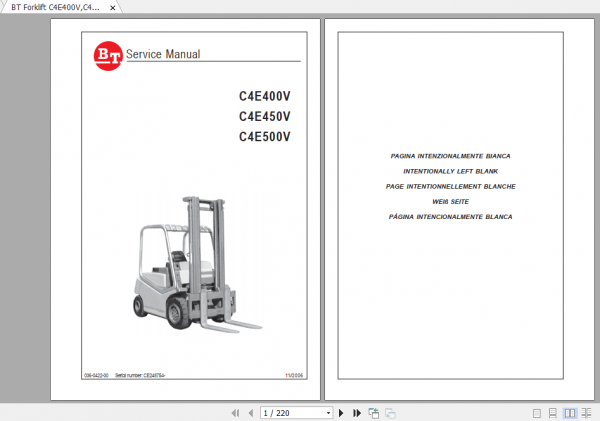Click the grayed next view icon
Screen dimensions: 600x421
(x=390, y=413)
